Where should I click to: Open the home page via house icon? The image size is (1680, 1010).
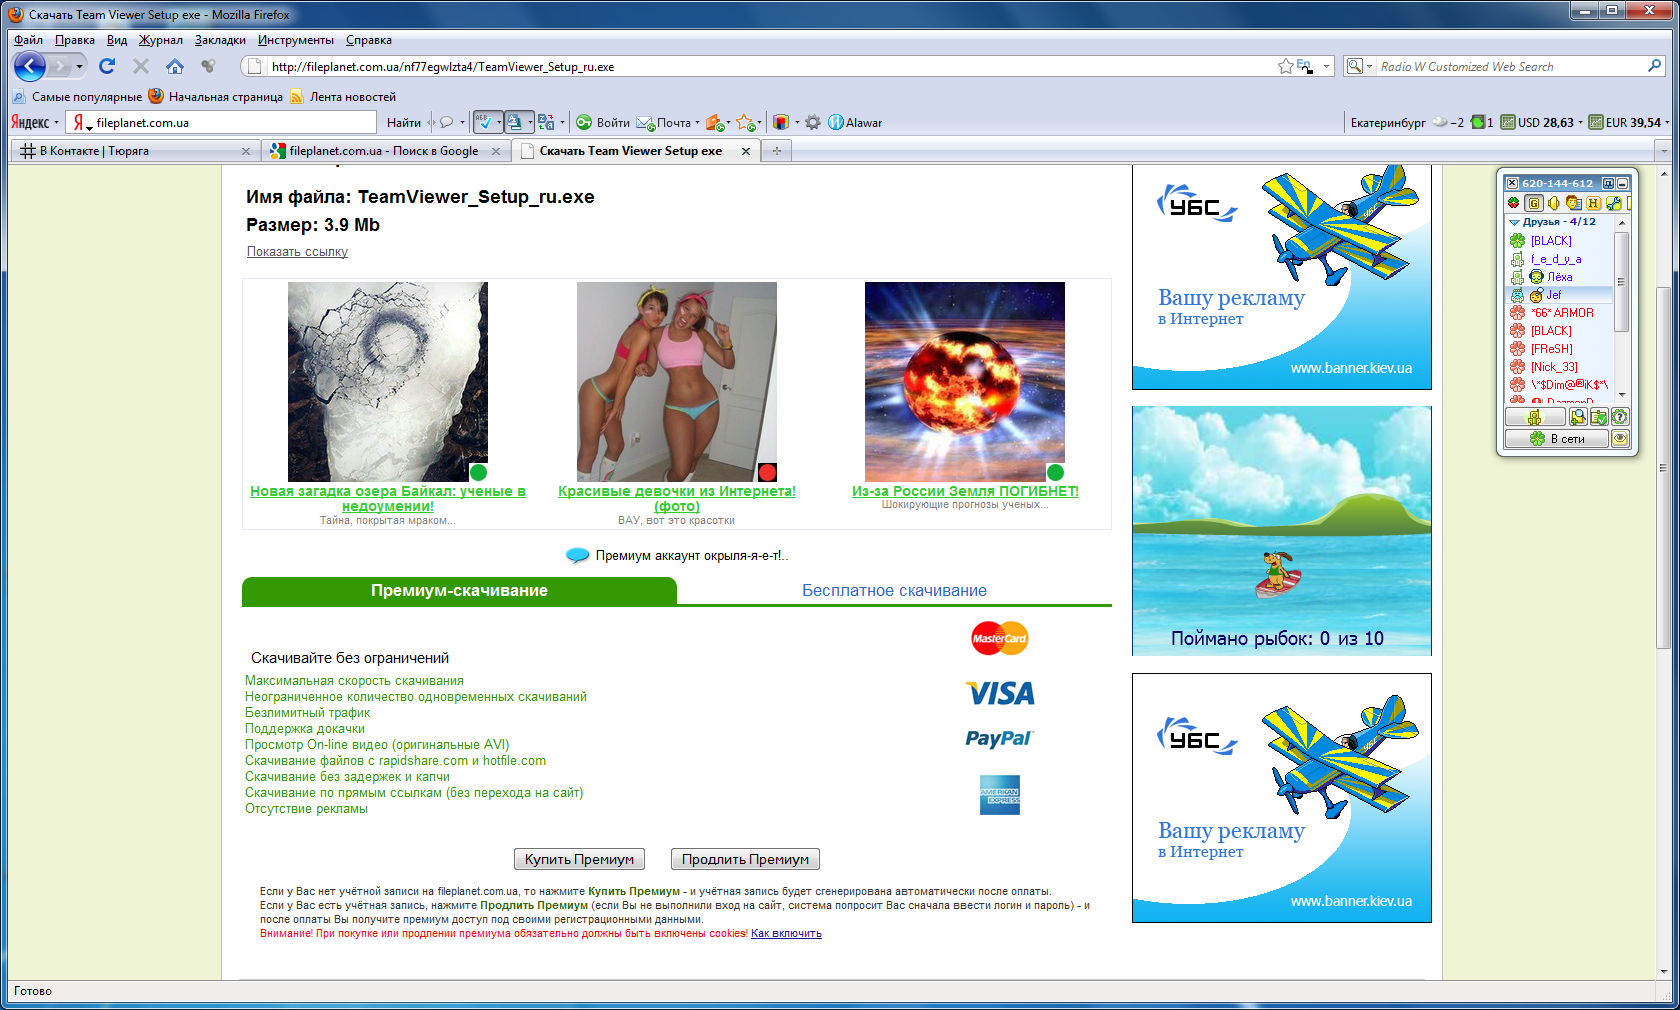point(175,66)
